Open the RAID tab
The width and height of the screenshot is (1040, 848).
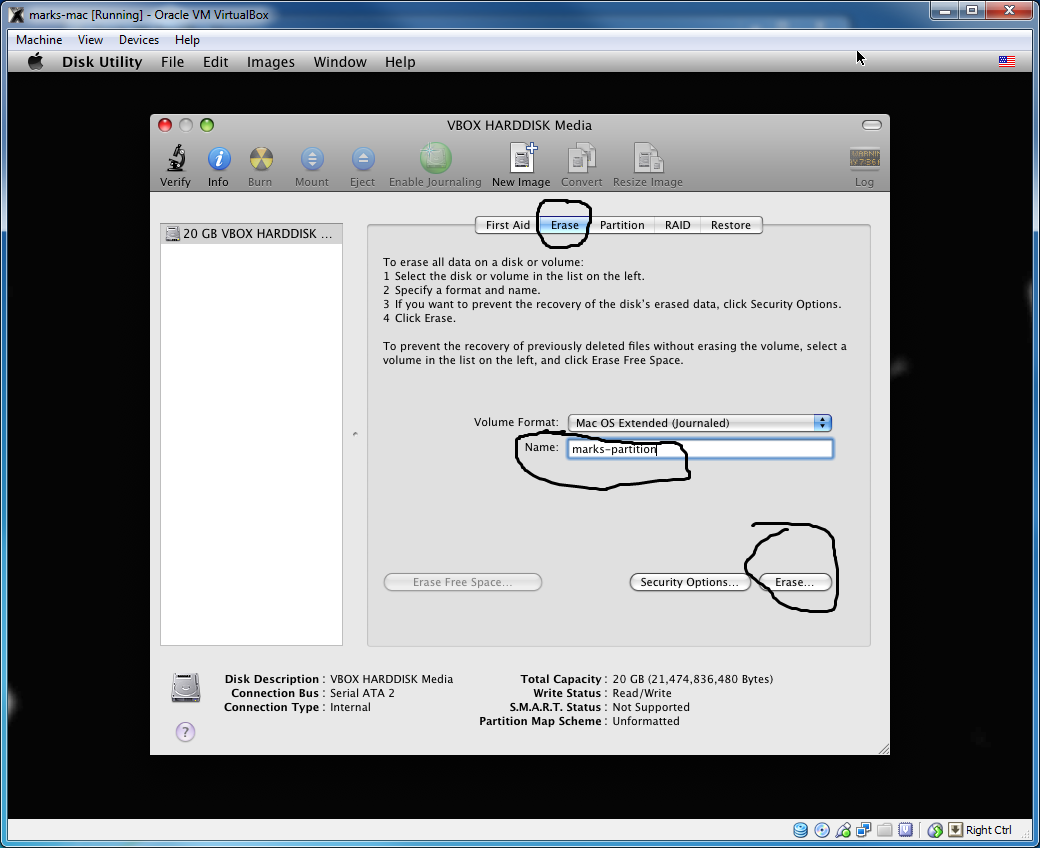coord(677,225)
